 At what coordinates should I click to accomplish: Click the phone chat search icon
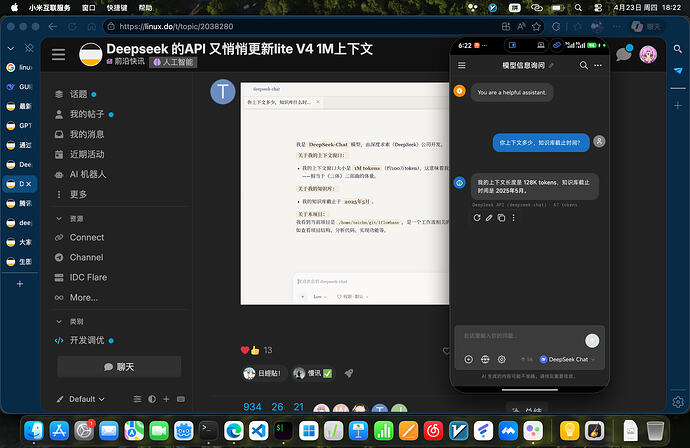(584, 65)
